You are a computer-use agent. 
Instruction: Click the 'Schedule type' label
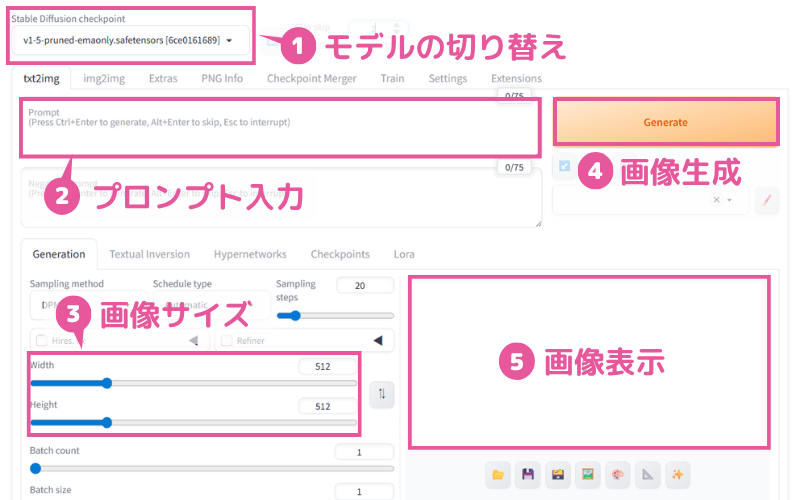click(x=182, y=284)
